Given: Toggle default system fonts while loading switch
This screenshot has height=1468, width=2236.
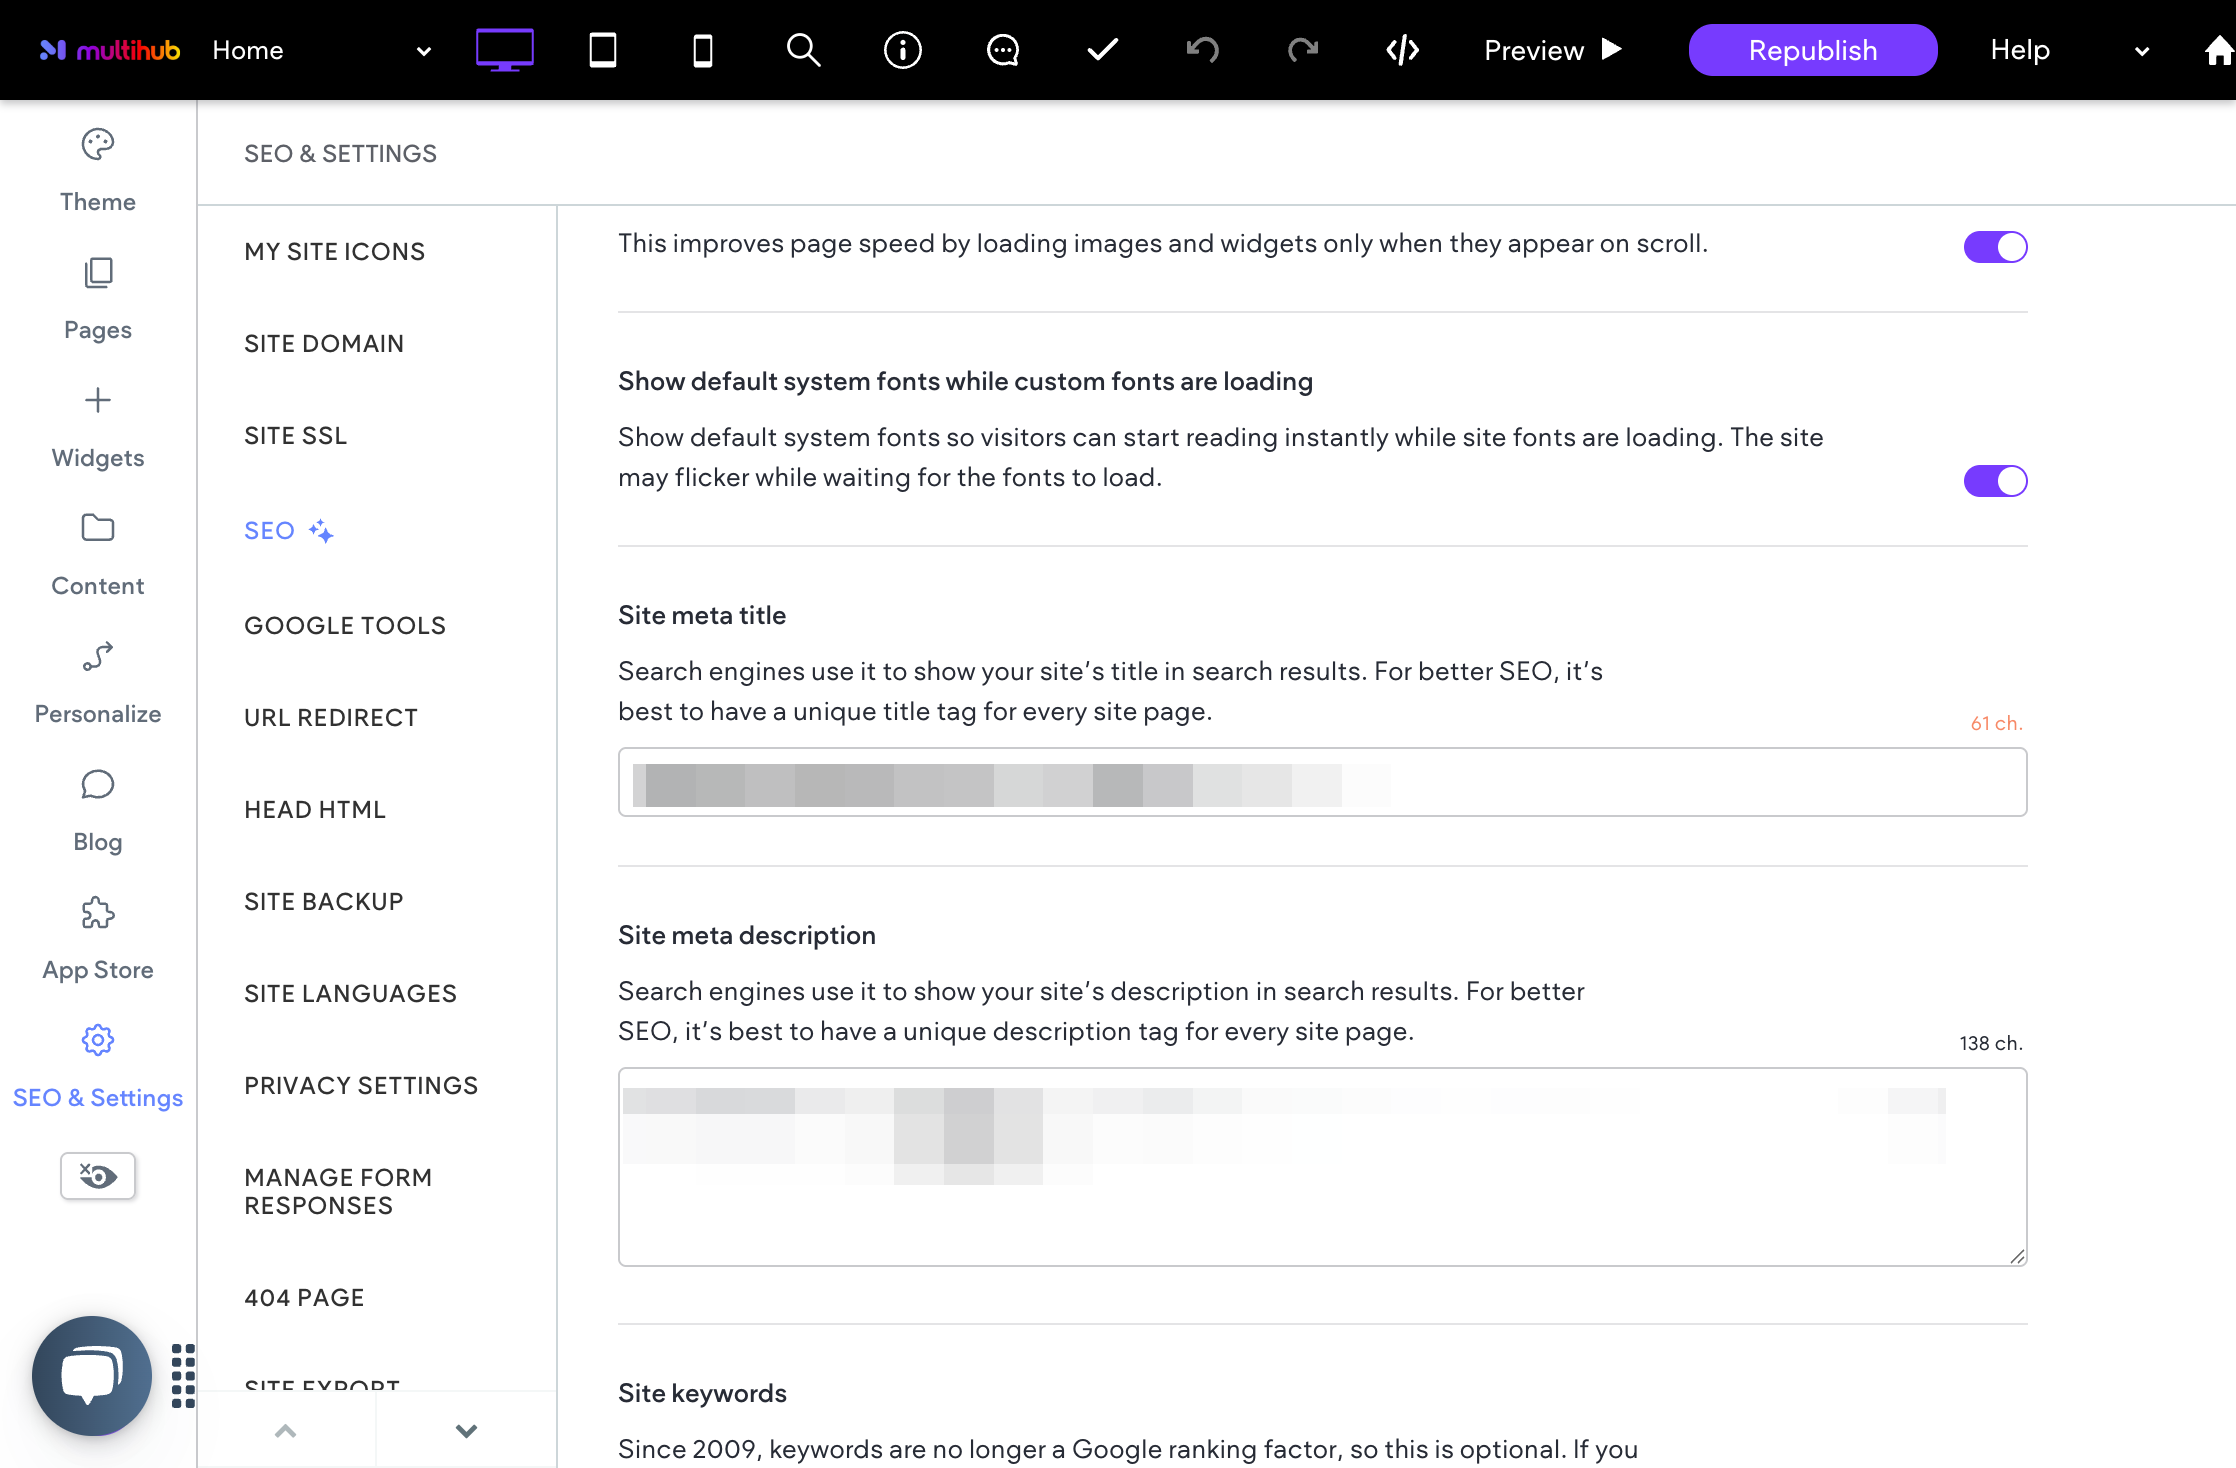Looking at the screenshot, I should click(x=1995, y=481).
